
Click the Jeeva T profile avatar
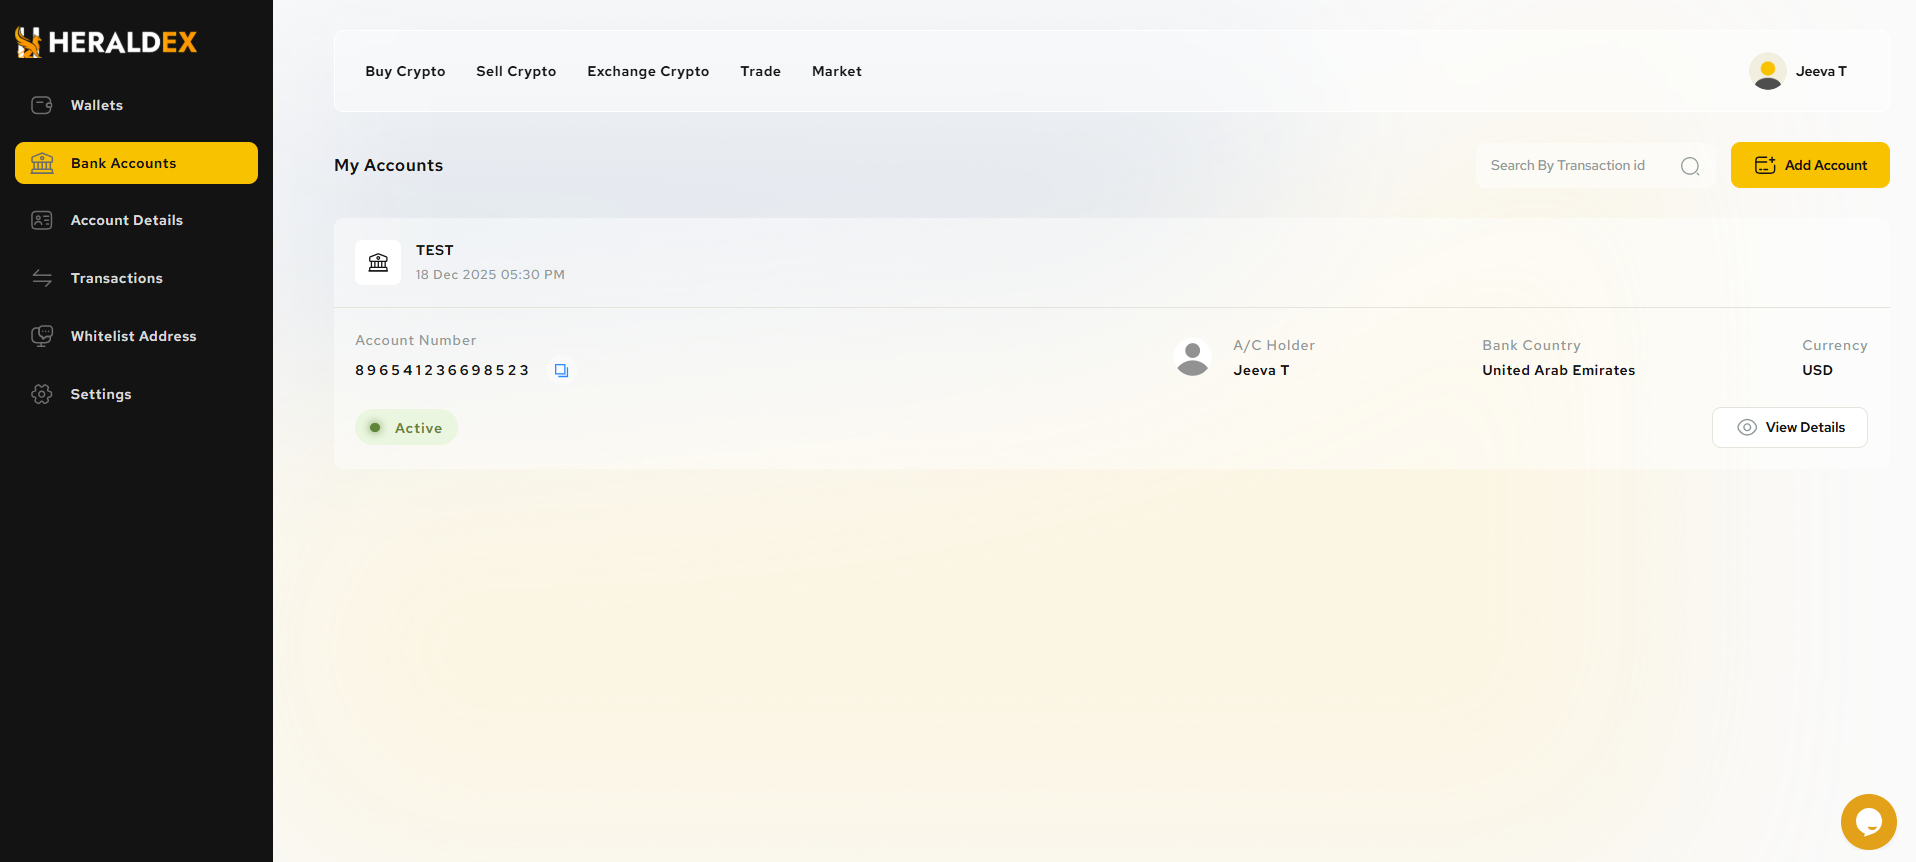(1767, 71)
